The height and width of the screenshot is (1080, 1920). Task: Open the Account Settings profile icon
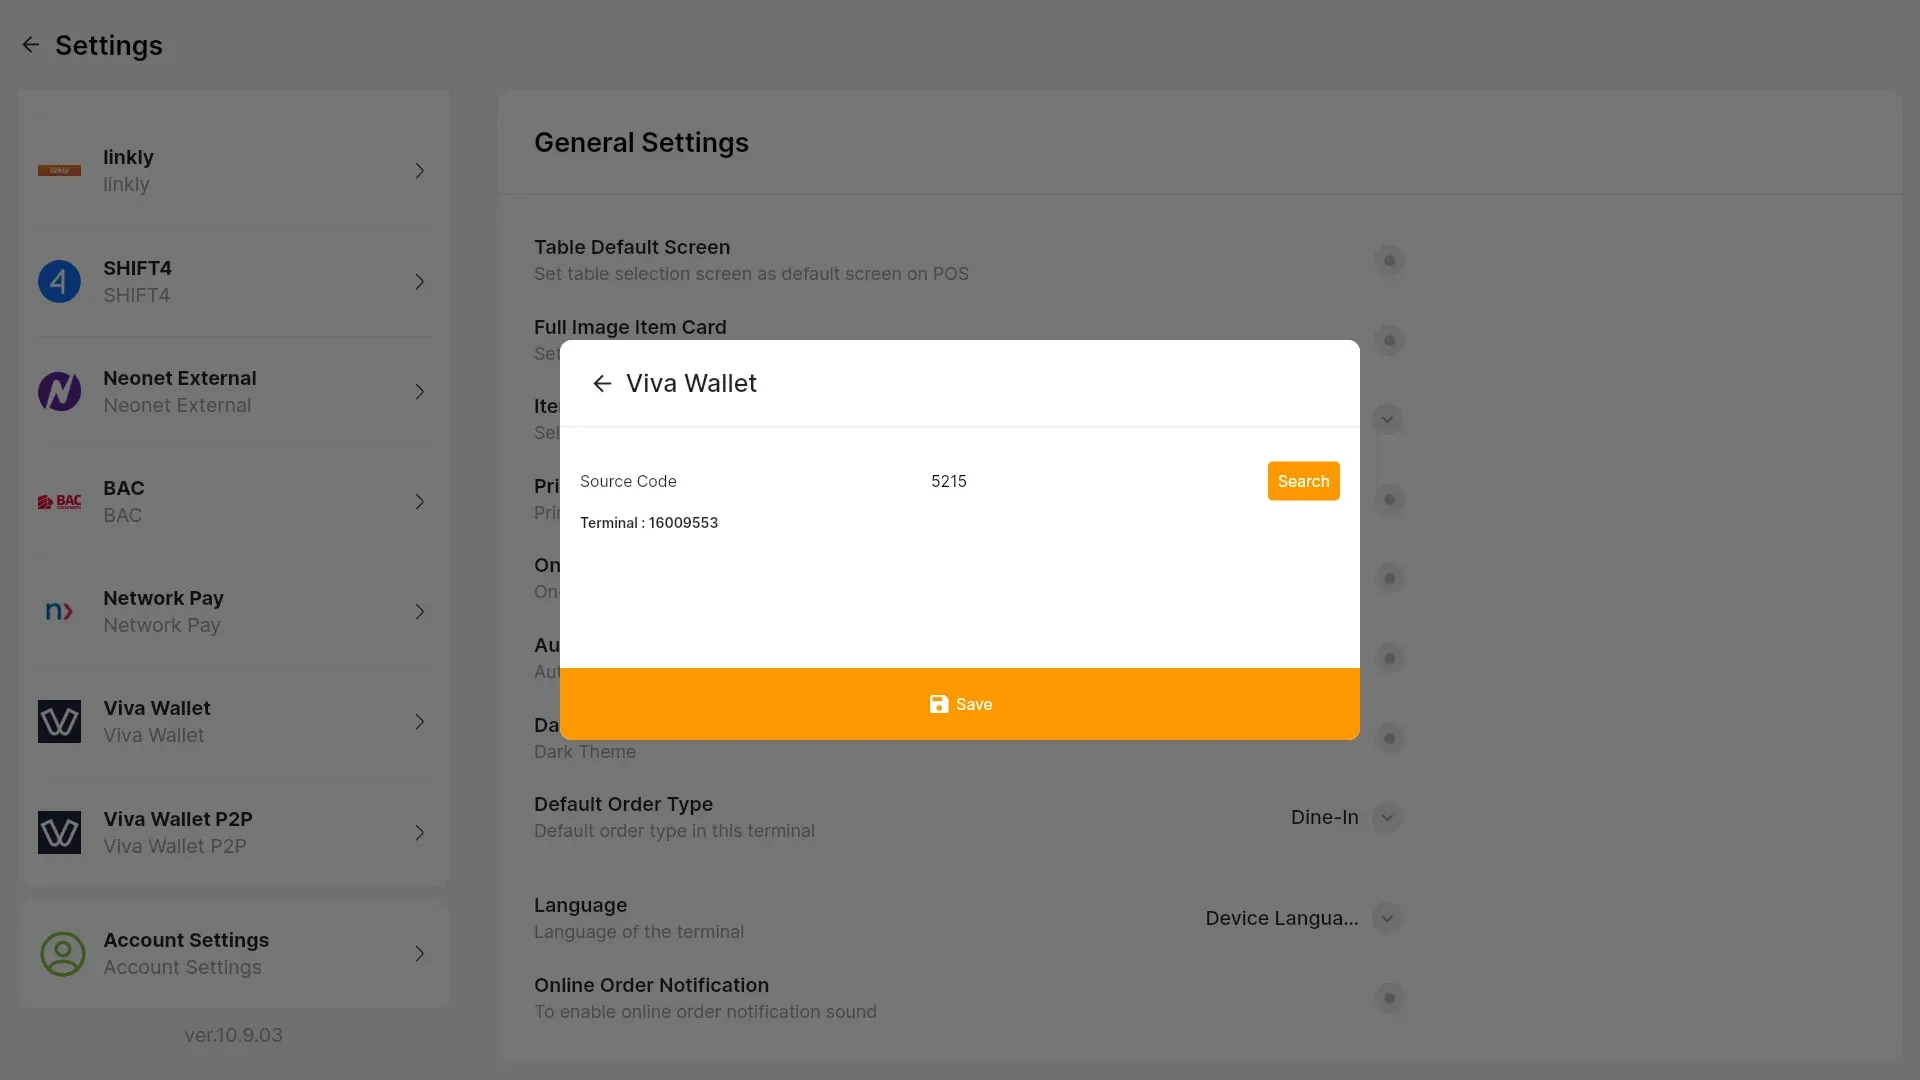point(62,954)
